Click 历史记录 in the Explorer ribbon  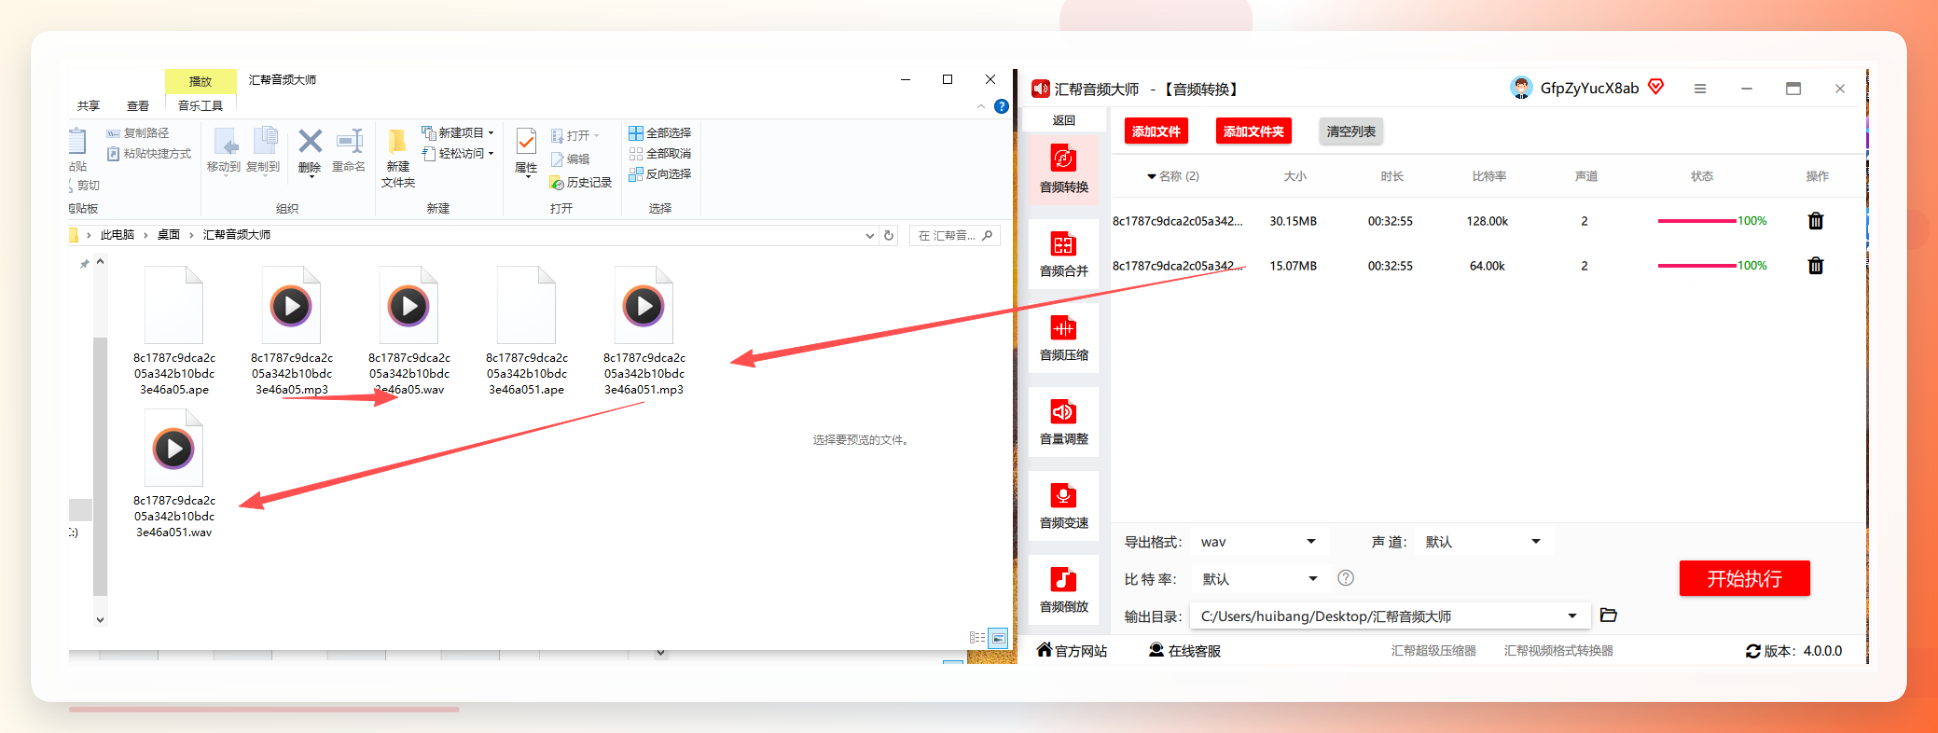point(581,183)
